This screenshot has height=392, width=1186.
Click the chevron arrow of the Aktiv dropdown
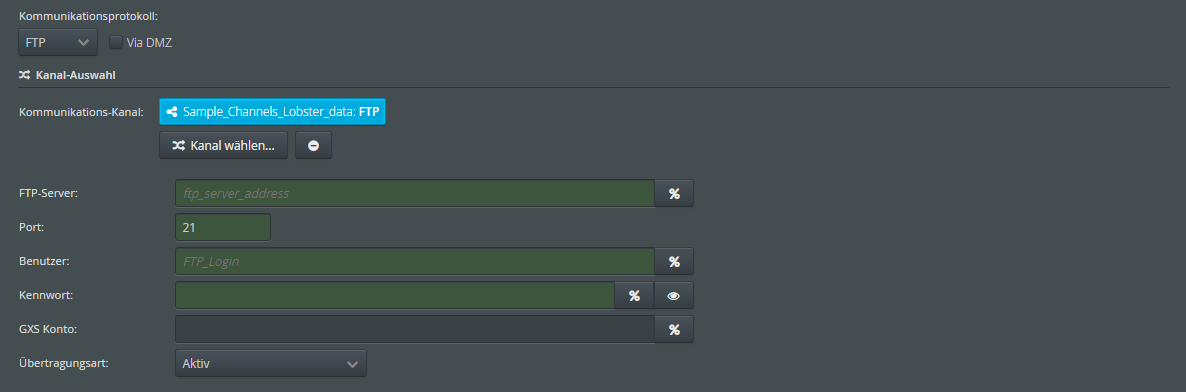click(352, 364)
